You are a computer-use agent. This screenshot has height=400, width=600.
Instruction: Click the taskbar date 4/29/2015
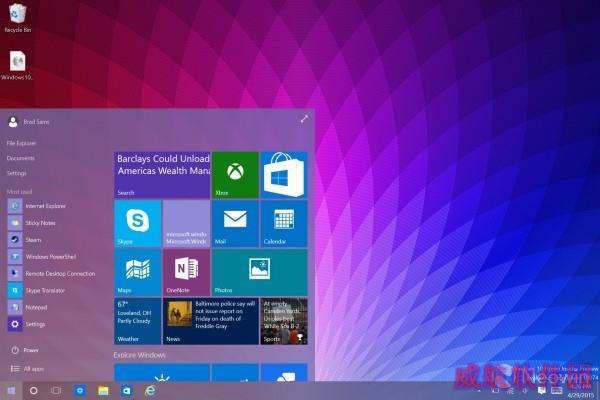click(580, 395)
